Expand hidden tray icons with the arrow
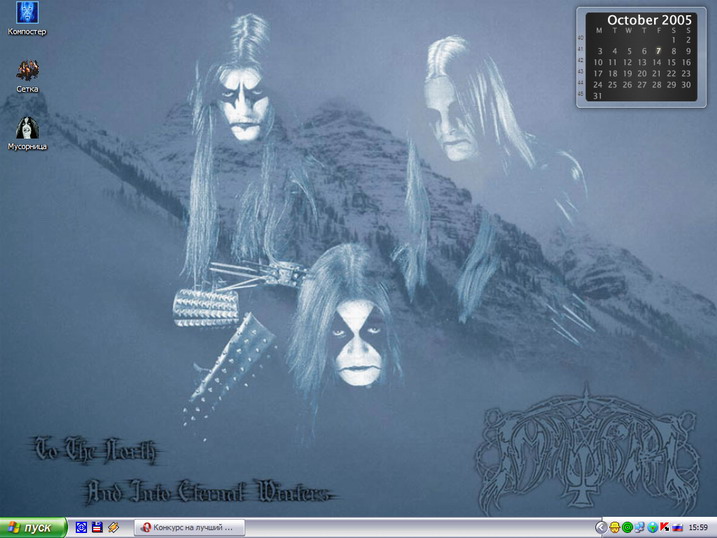 (x=601, y=528)
